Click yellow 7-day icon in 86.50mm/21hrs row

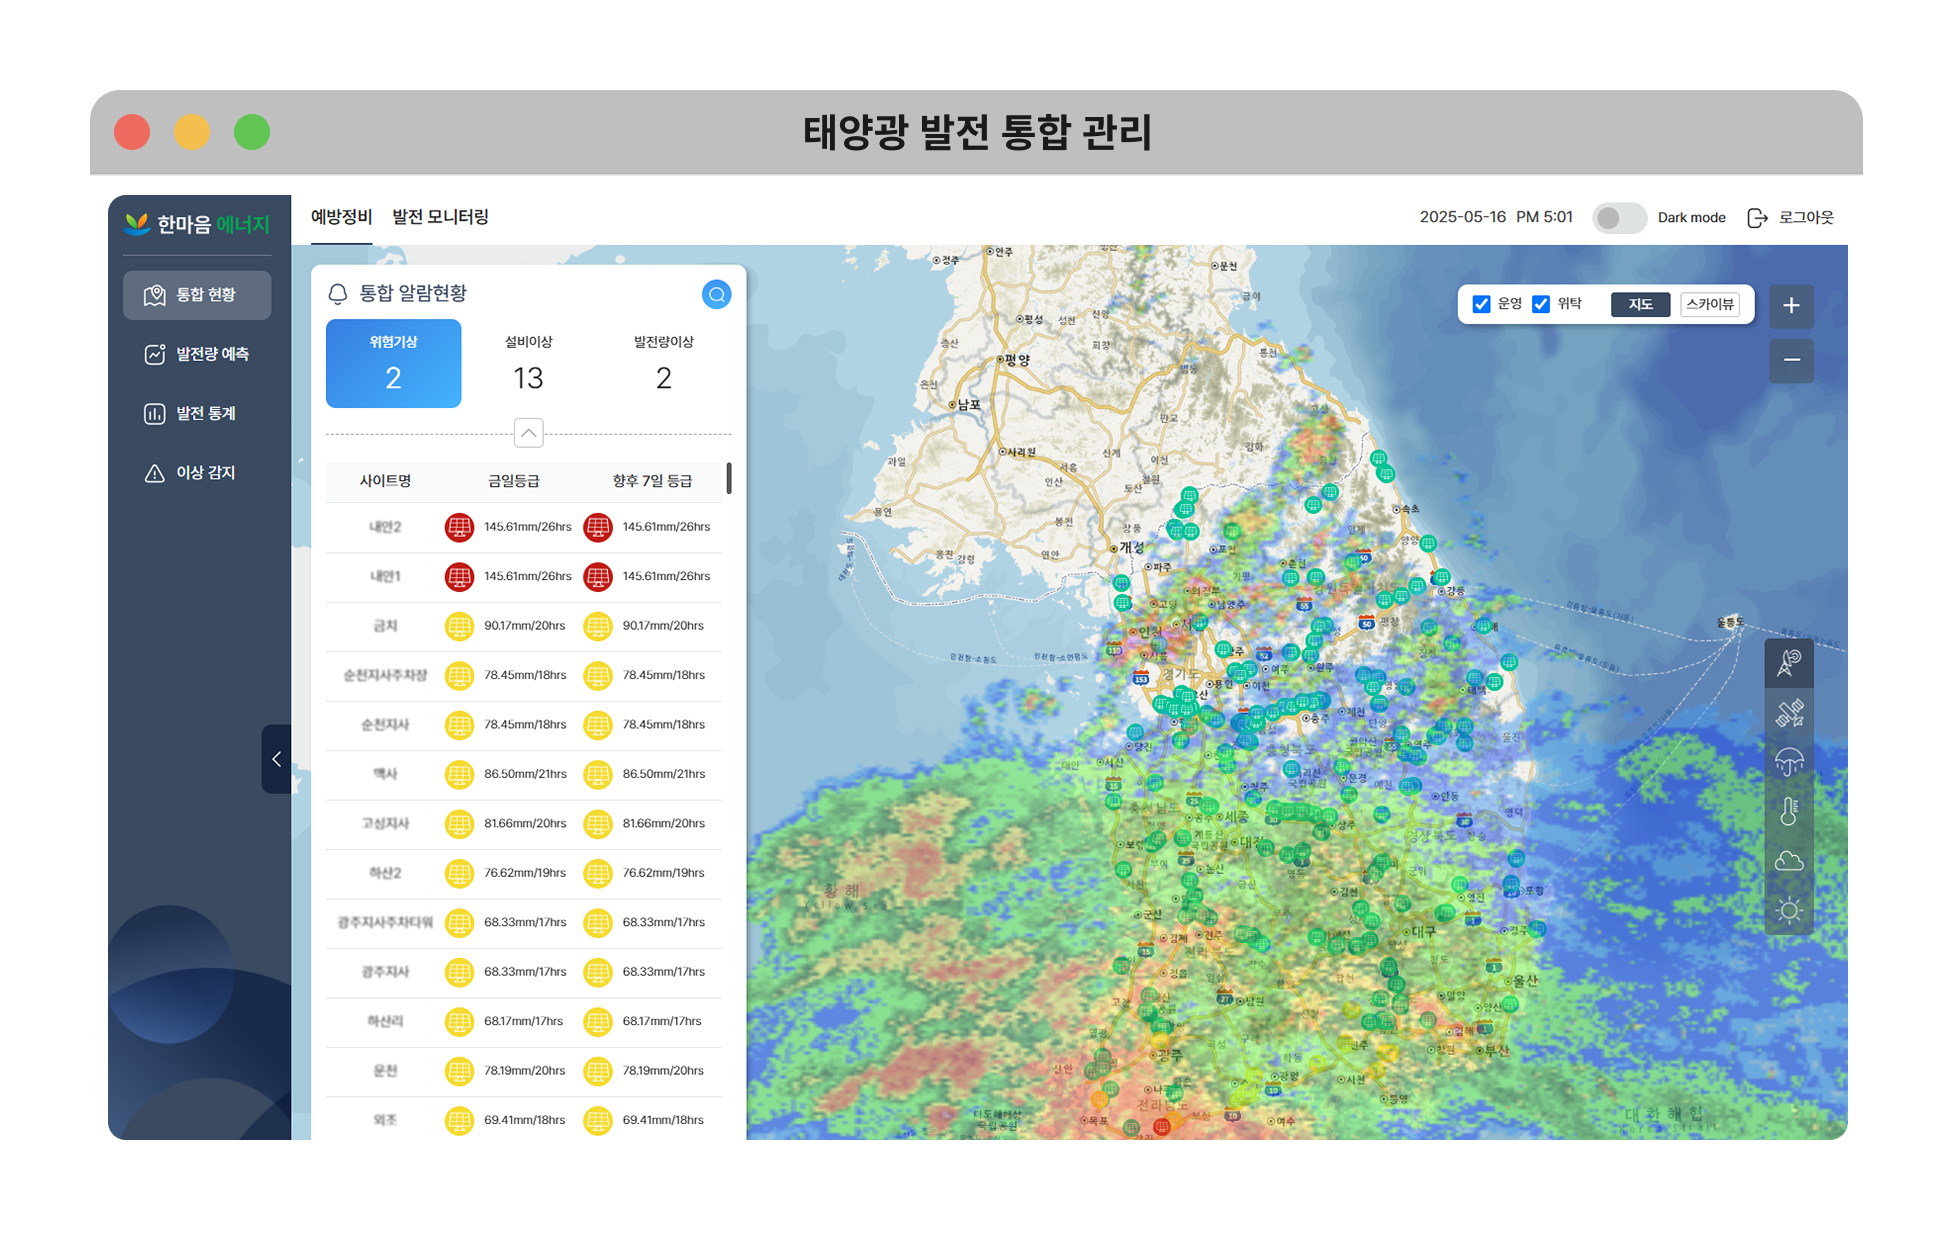point(597,774)
